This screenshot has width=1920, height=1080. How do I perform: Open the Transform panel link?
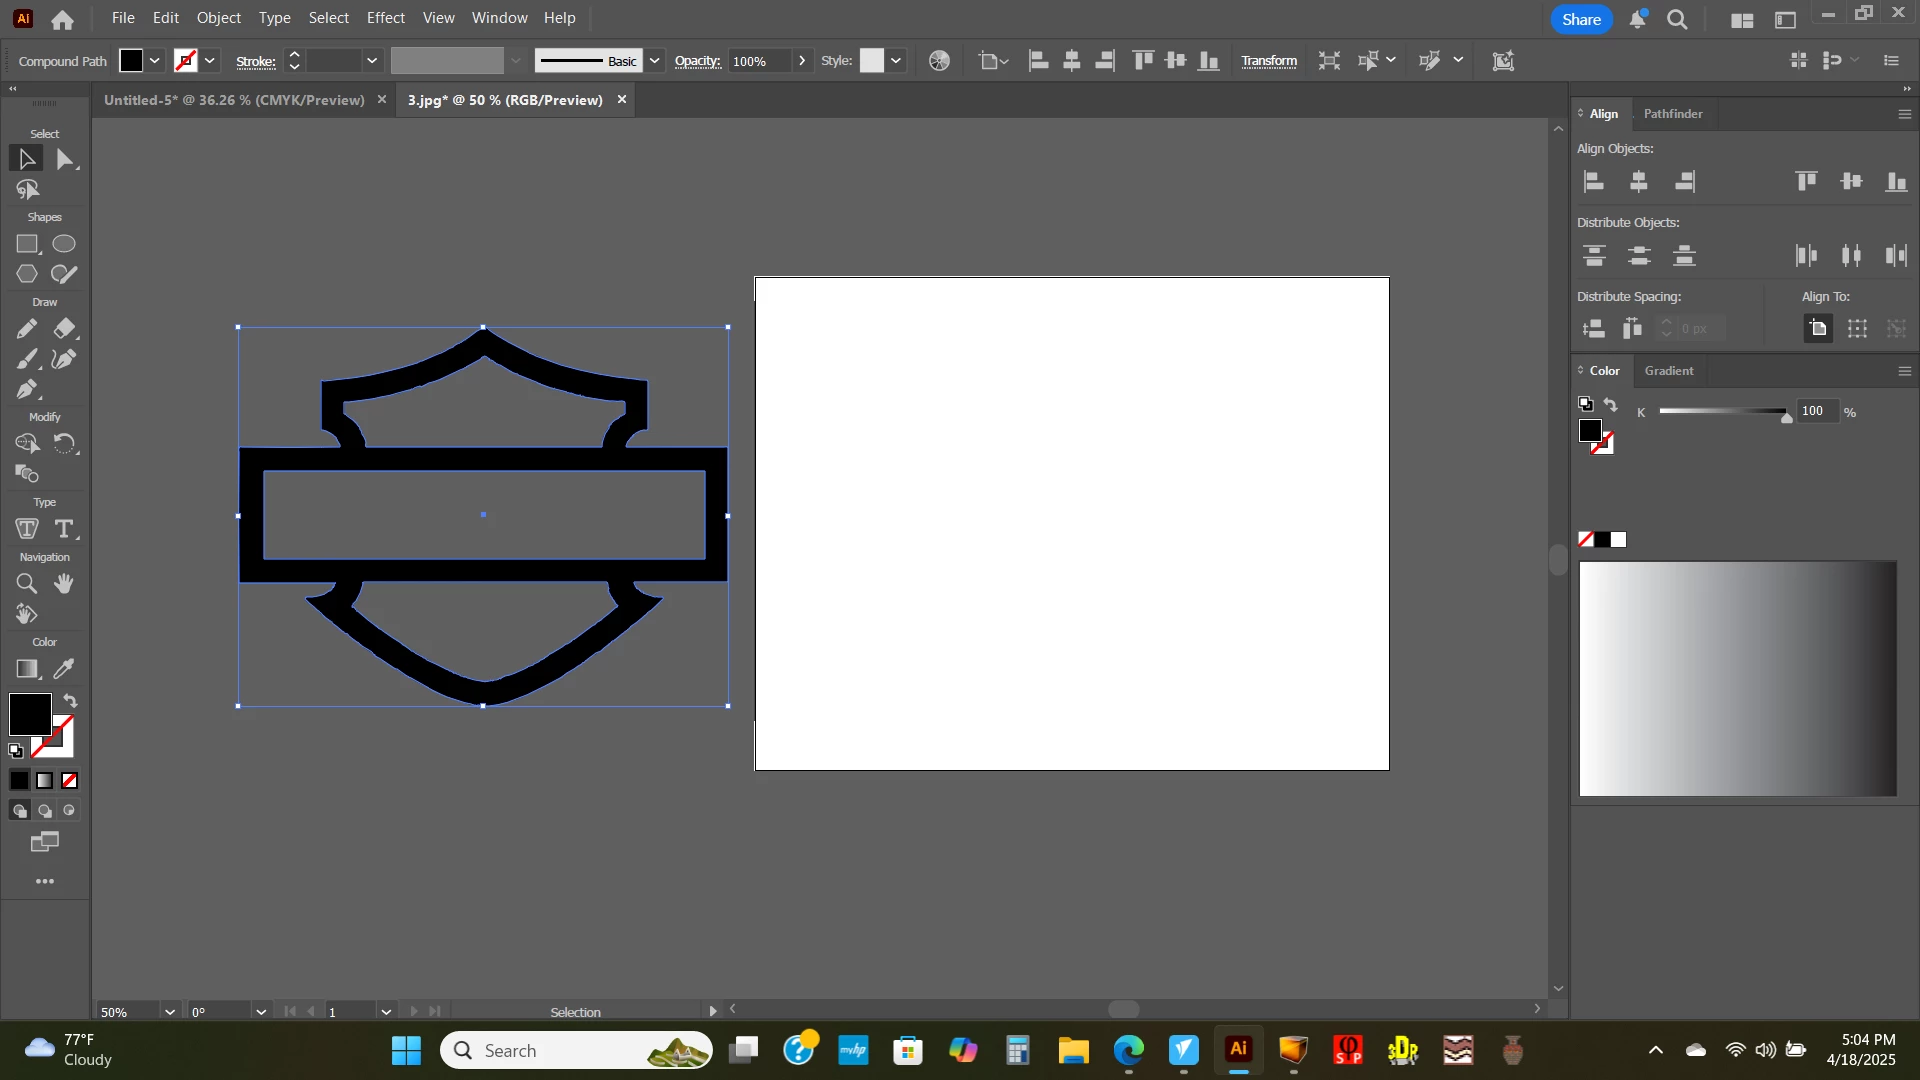1269,61
